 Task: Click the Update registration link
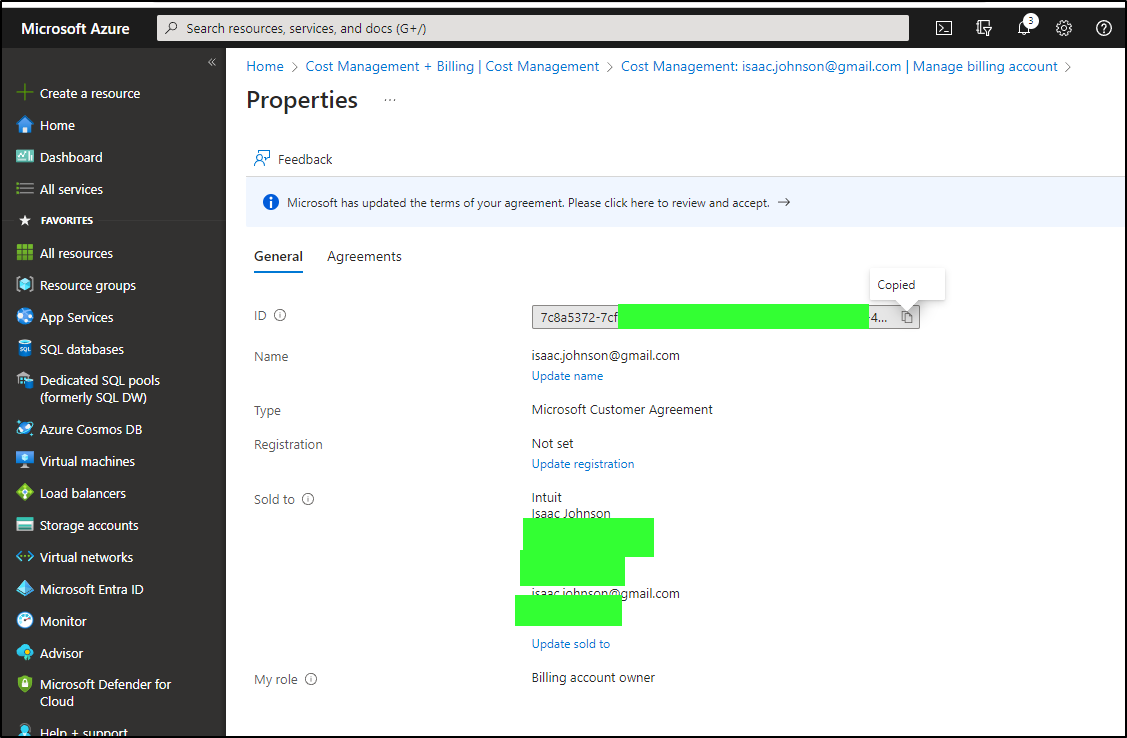click(583, 464)
